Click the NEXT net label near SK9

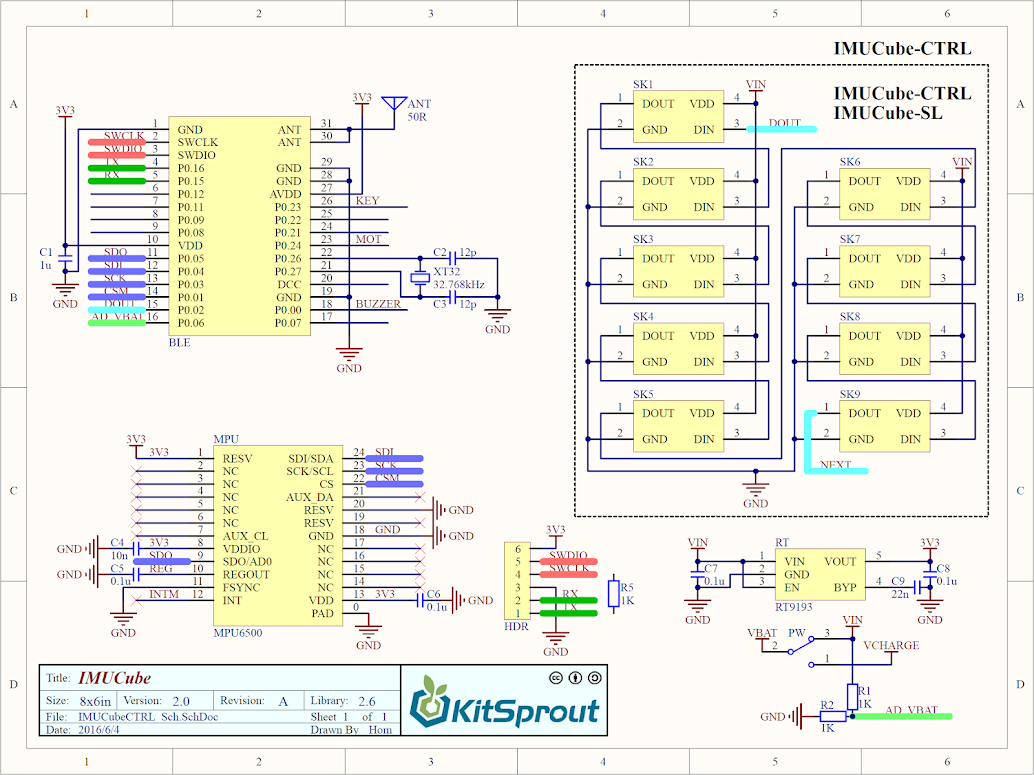pyautogui.click(x=836, y=465)
